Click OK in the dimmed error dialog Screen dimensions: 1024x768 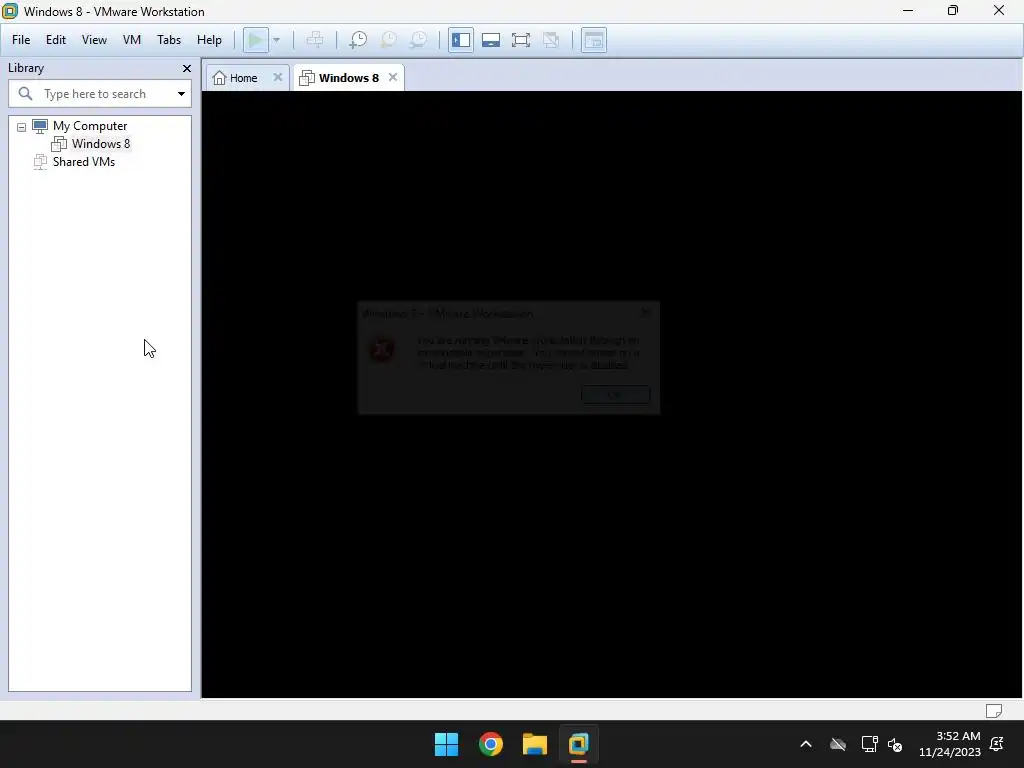click(x=615, y=394)
